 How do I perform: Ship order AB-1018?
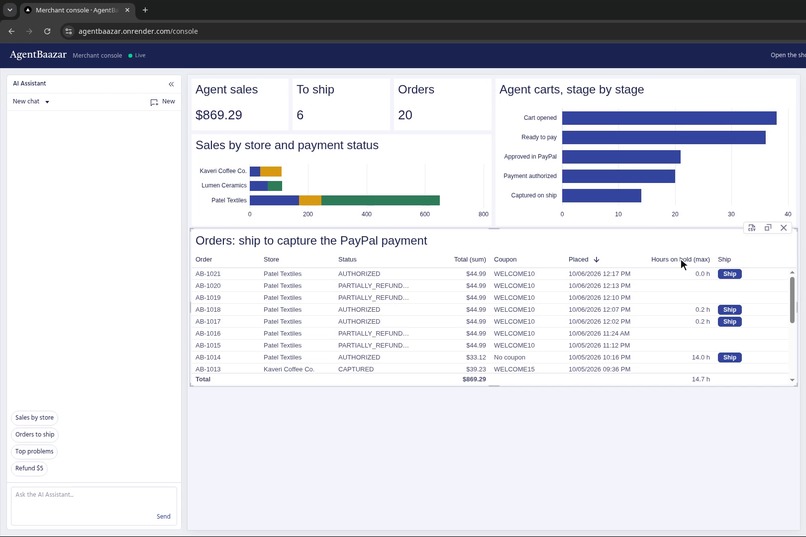pyautogui.click(x=729, y=310)
